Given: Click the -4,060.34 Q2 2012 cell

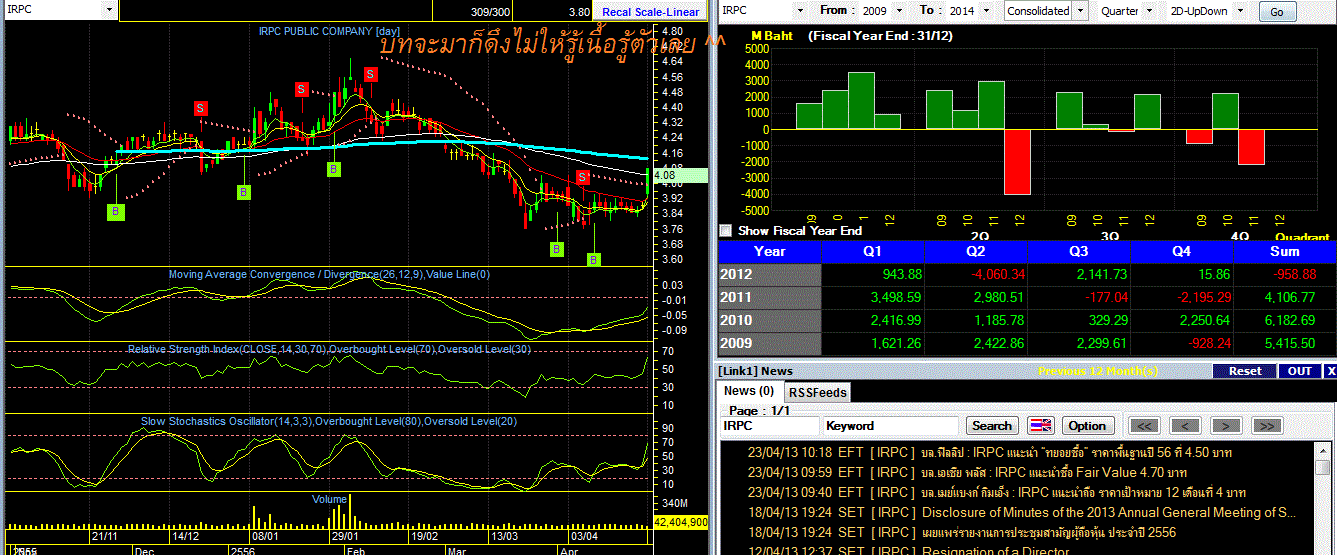Looking at the screenshot, I should click(x=976, y=275).
